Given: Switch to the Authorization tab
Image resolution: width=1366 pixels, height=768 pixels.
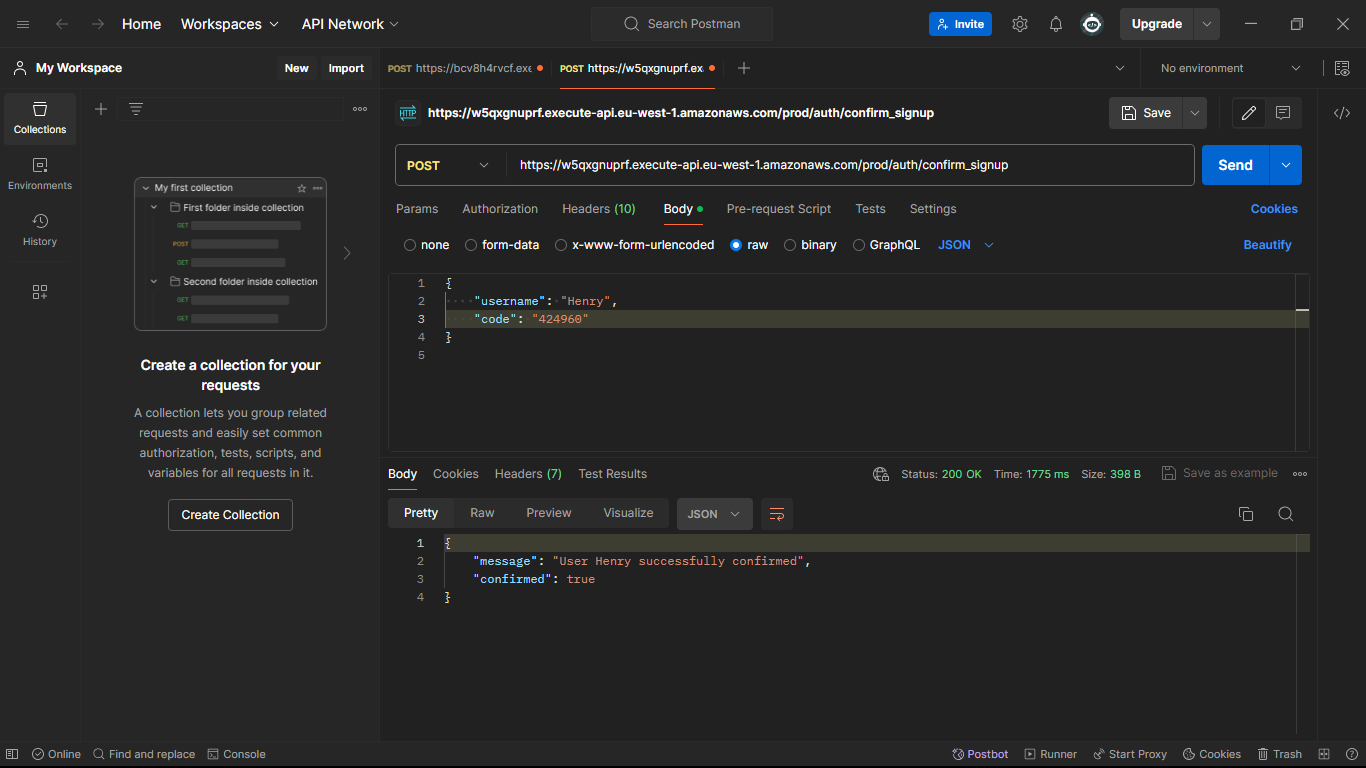Looking at the screenshot, I should pyautogui.click(x=500, y=209).
